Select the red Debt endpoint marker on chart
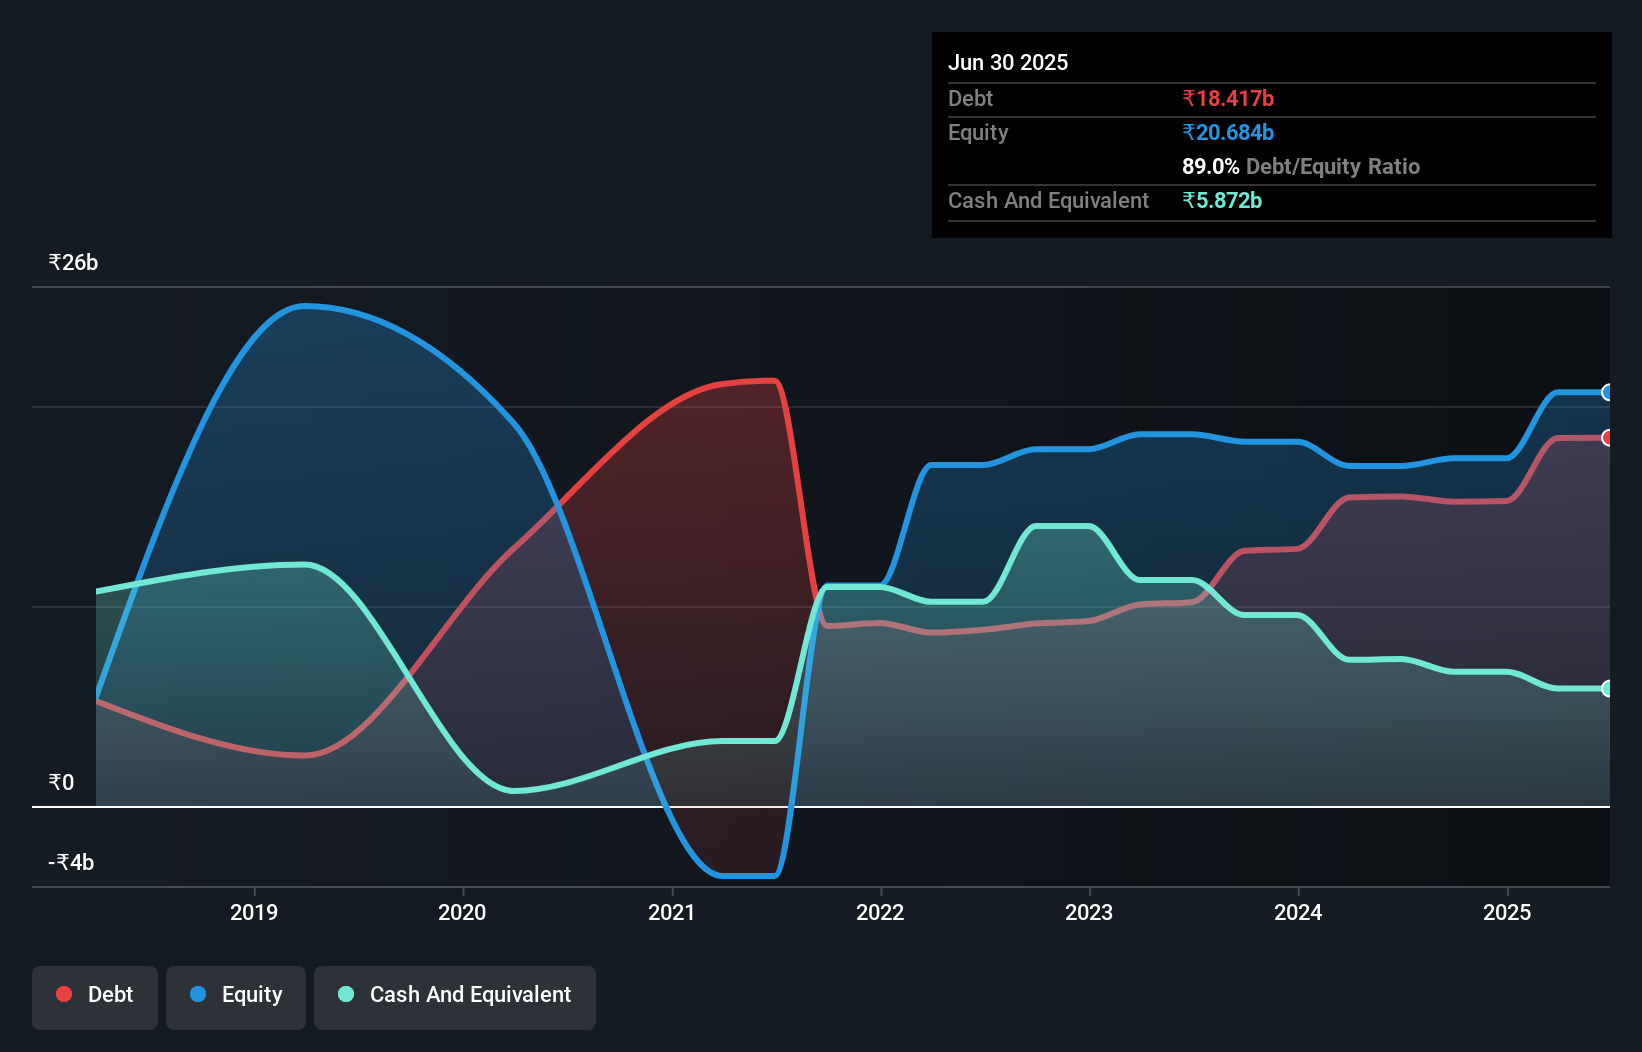This screenshot has width=1642, height=1052. pos(1607,437)
